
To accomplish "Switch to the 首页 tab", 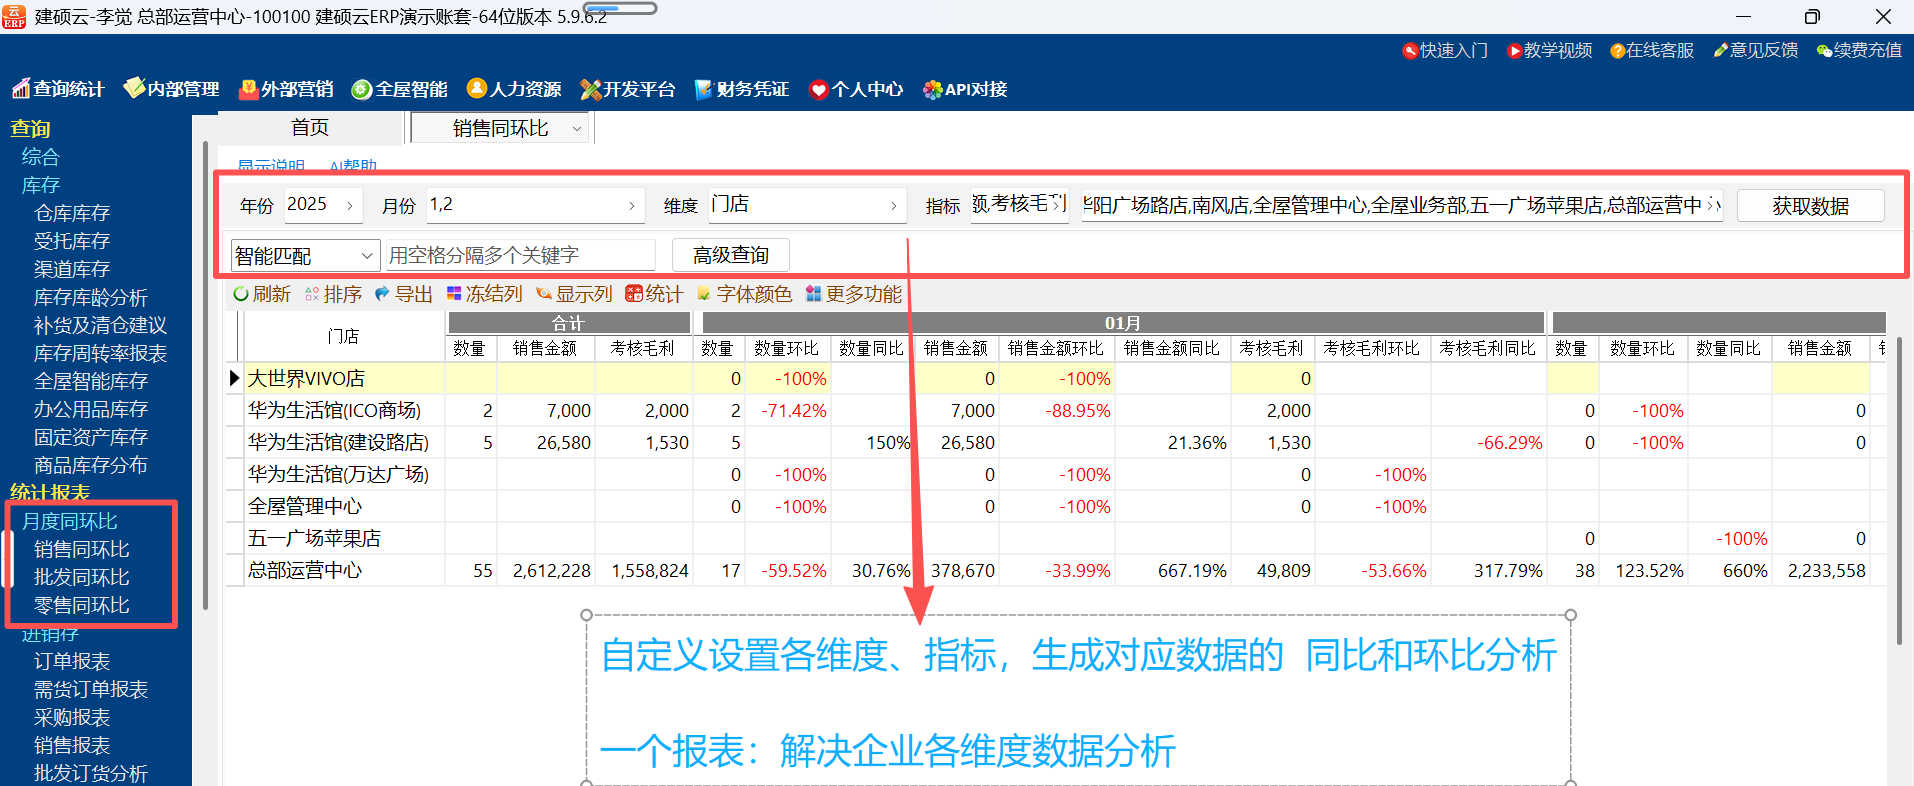I will pyautogui.click(x=309, y=128).
